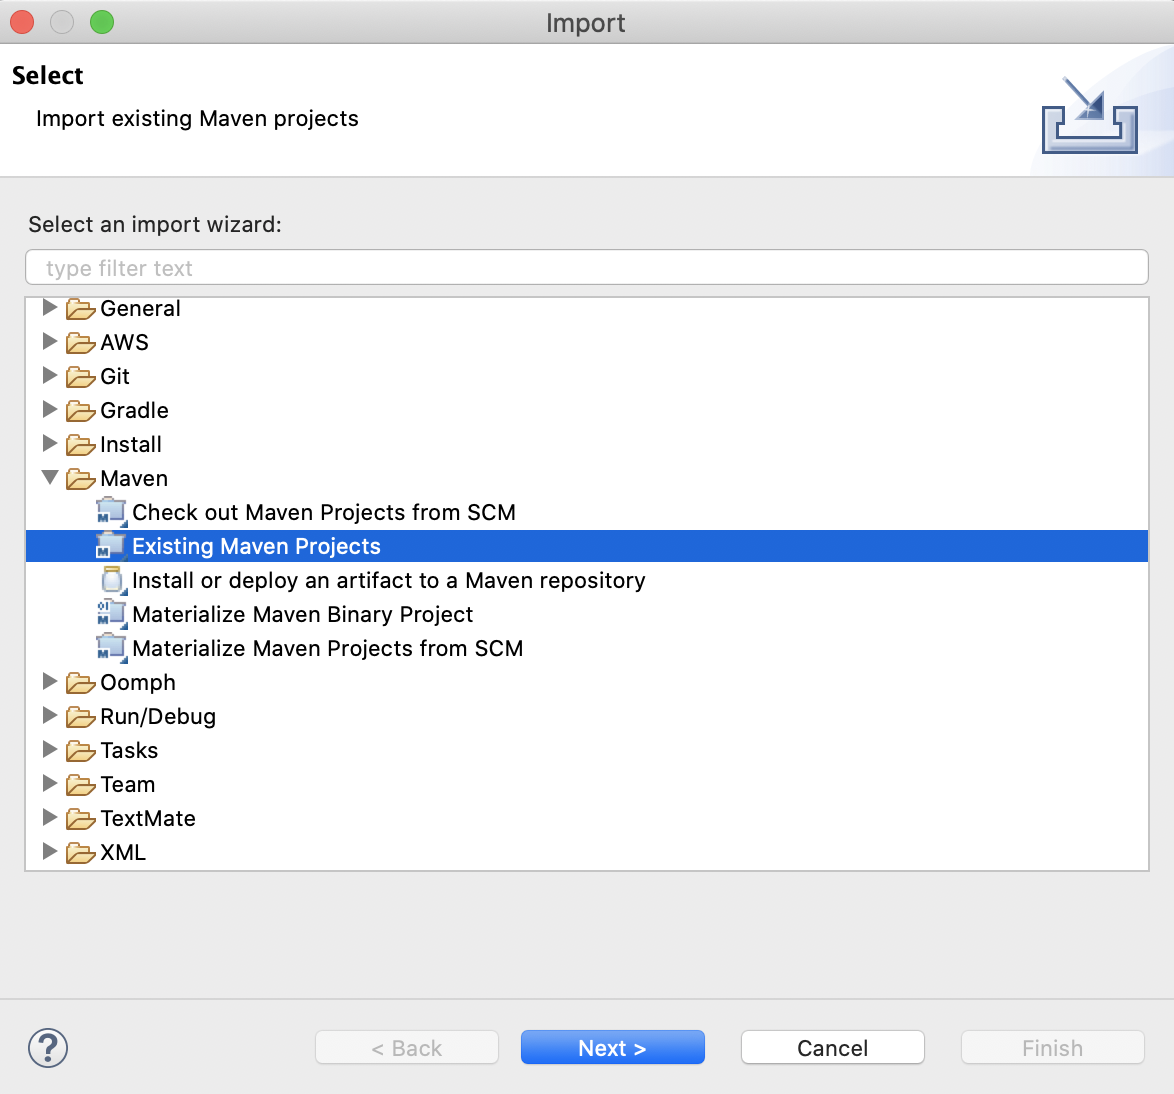Collapse the Maven category
The width and height of the screenshot is (1174, 1094).
click(x=49, y=478)
